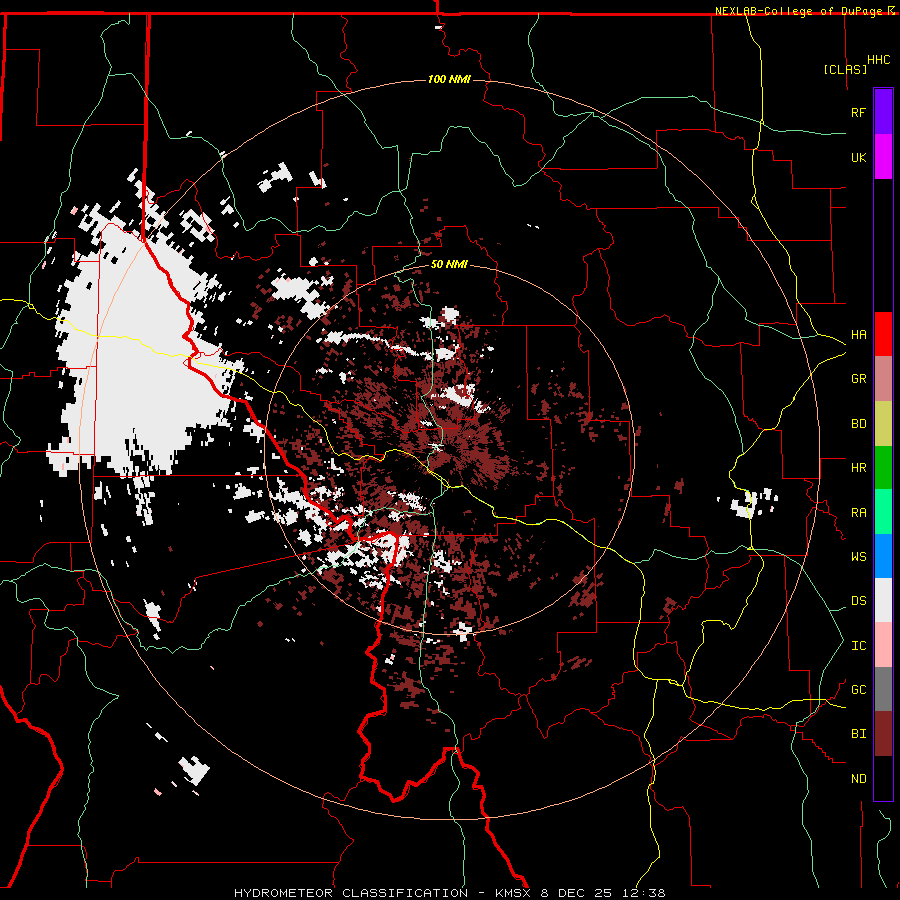This screenshot has width=900, height=900.
Task: Click the GC gray legend swatch
Action: click(883, 689)
